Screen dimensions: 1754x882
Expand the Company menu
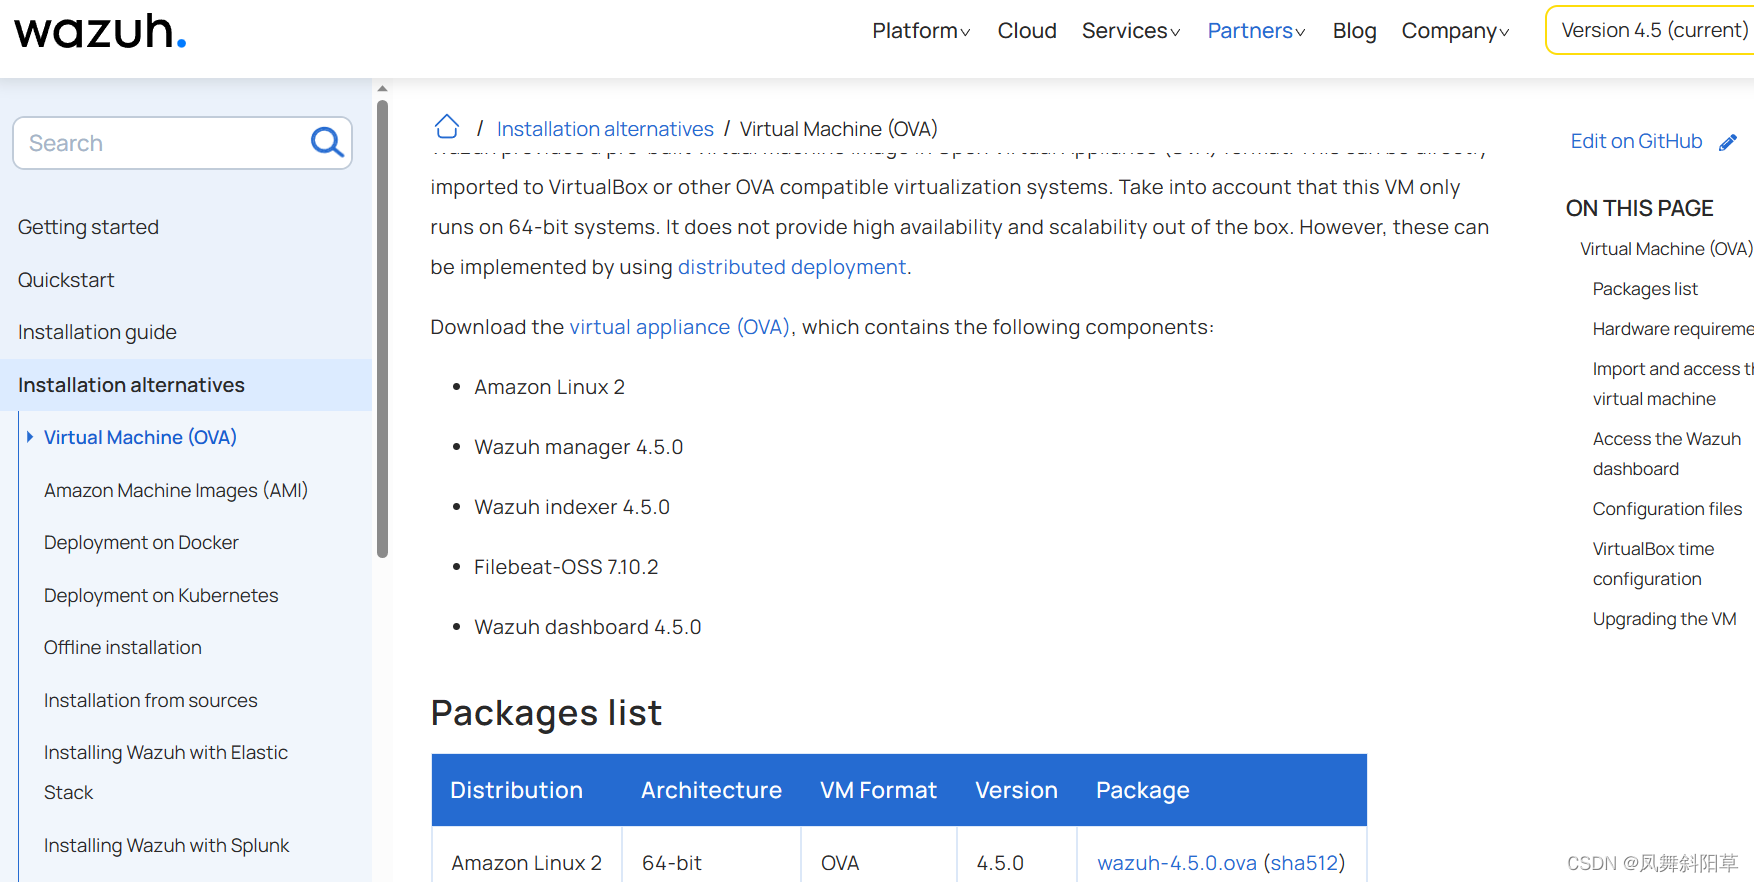[x=1455, y=31]
